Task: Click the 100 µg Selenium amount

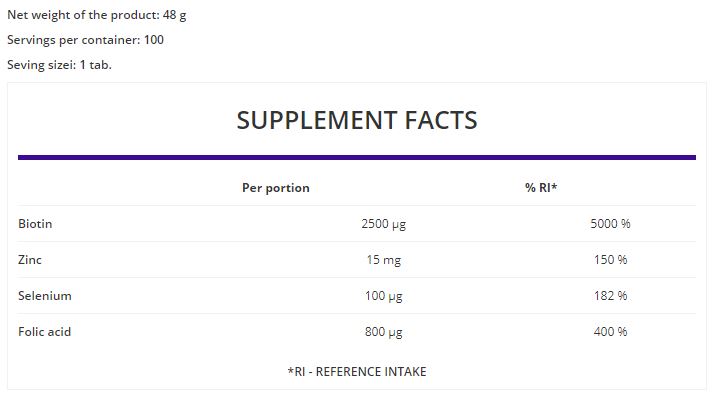Action: 383,296
